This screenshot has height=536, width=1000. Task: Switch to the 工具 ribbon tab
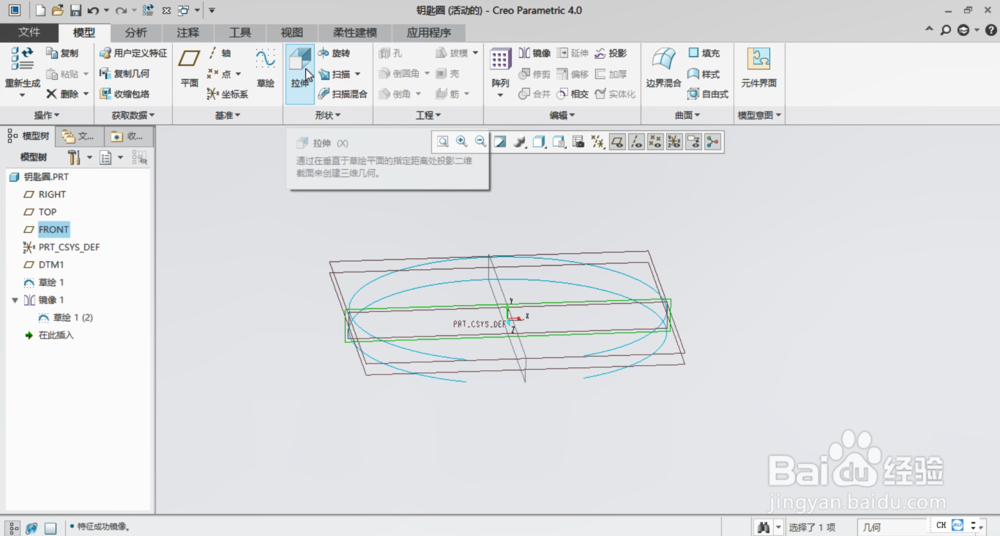240,33
